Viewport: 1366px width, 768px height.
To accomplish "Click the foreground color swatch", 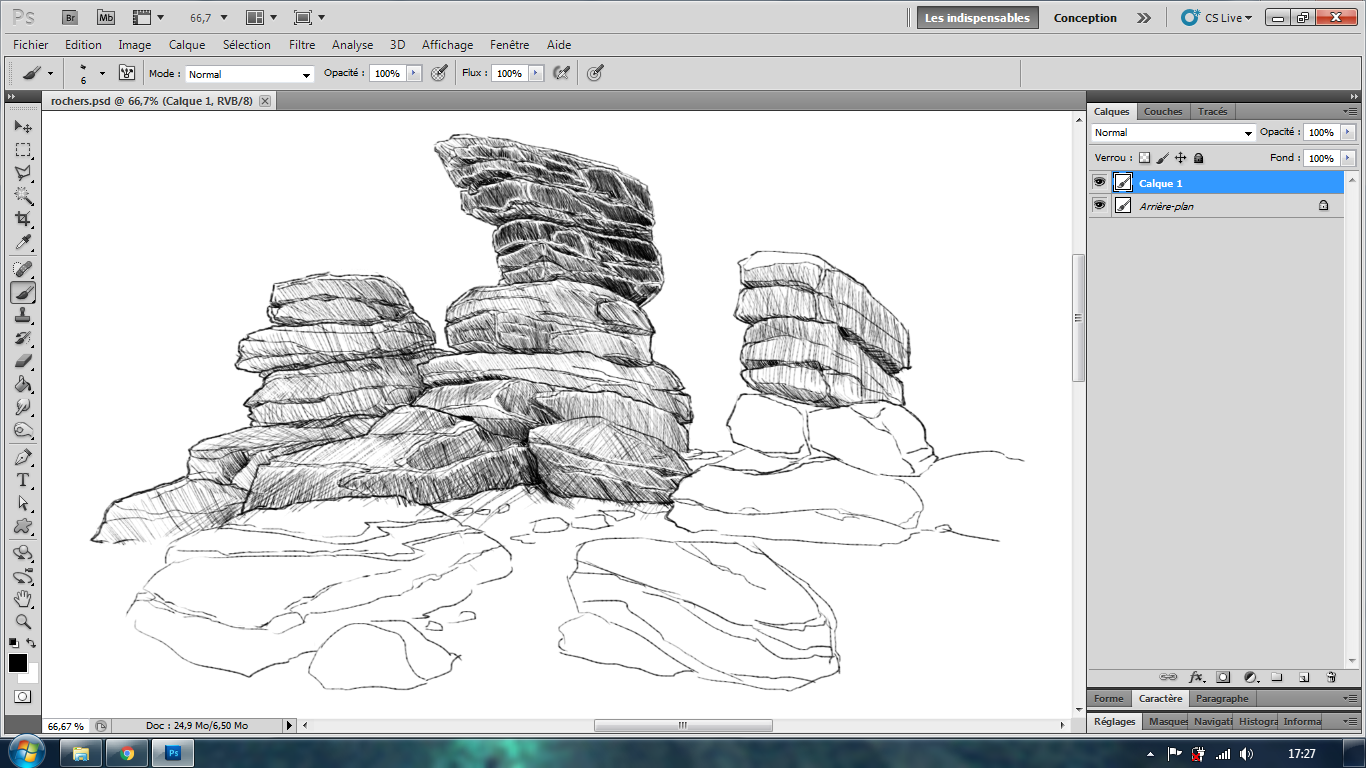I will click(18, 662).
